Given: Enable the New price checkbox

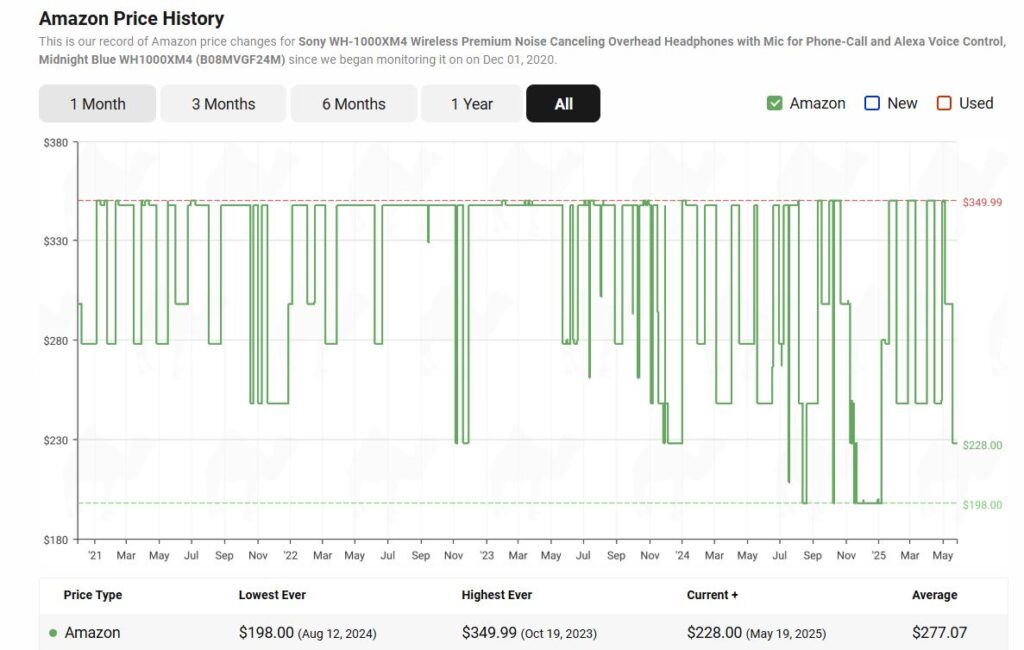Looking at the screenshot, I should [872, 103].
